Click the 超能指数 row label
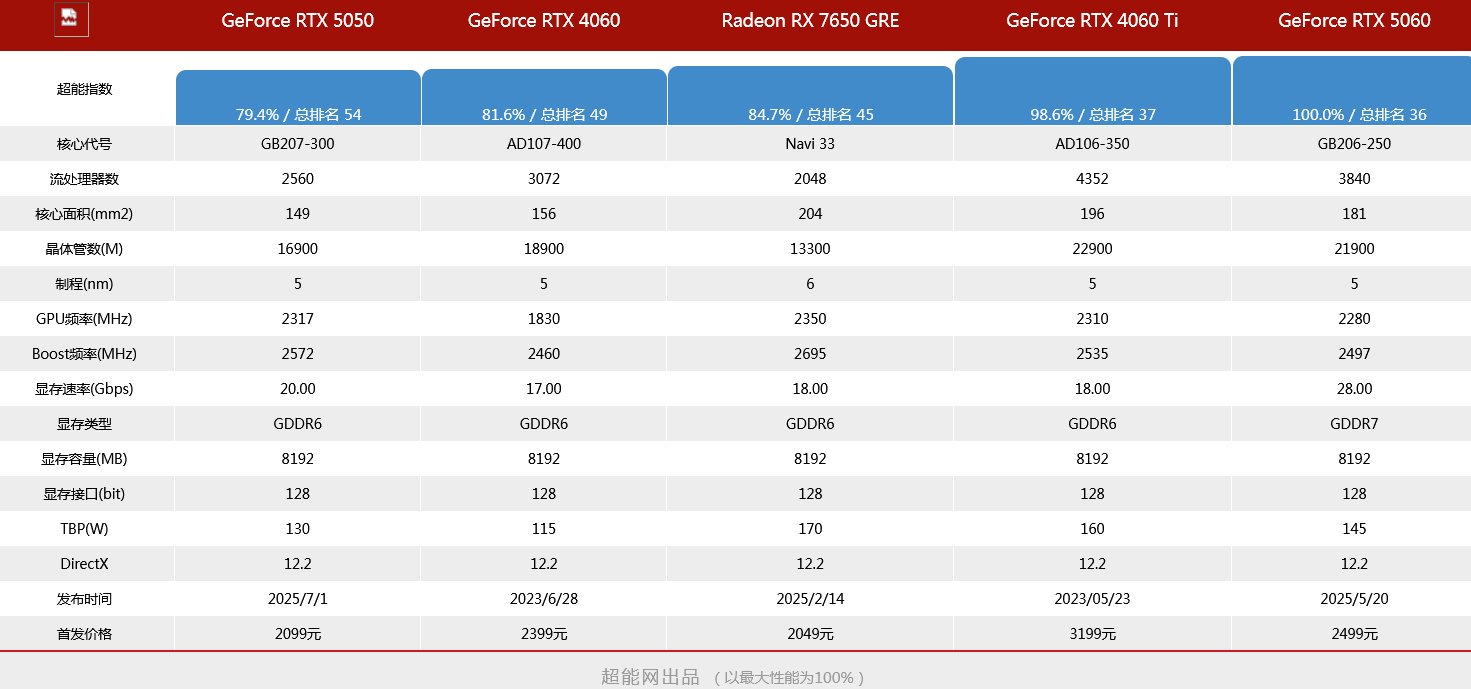 (x=87, y=89)
